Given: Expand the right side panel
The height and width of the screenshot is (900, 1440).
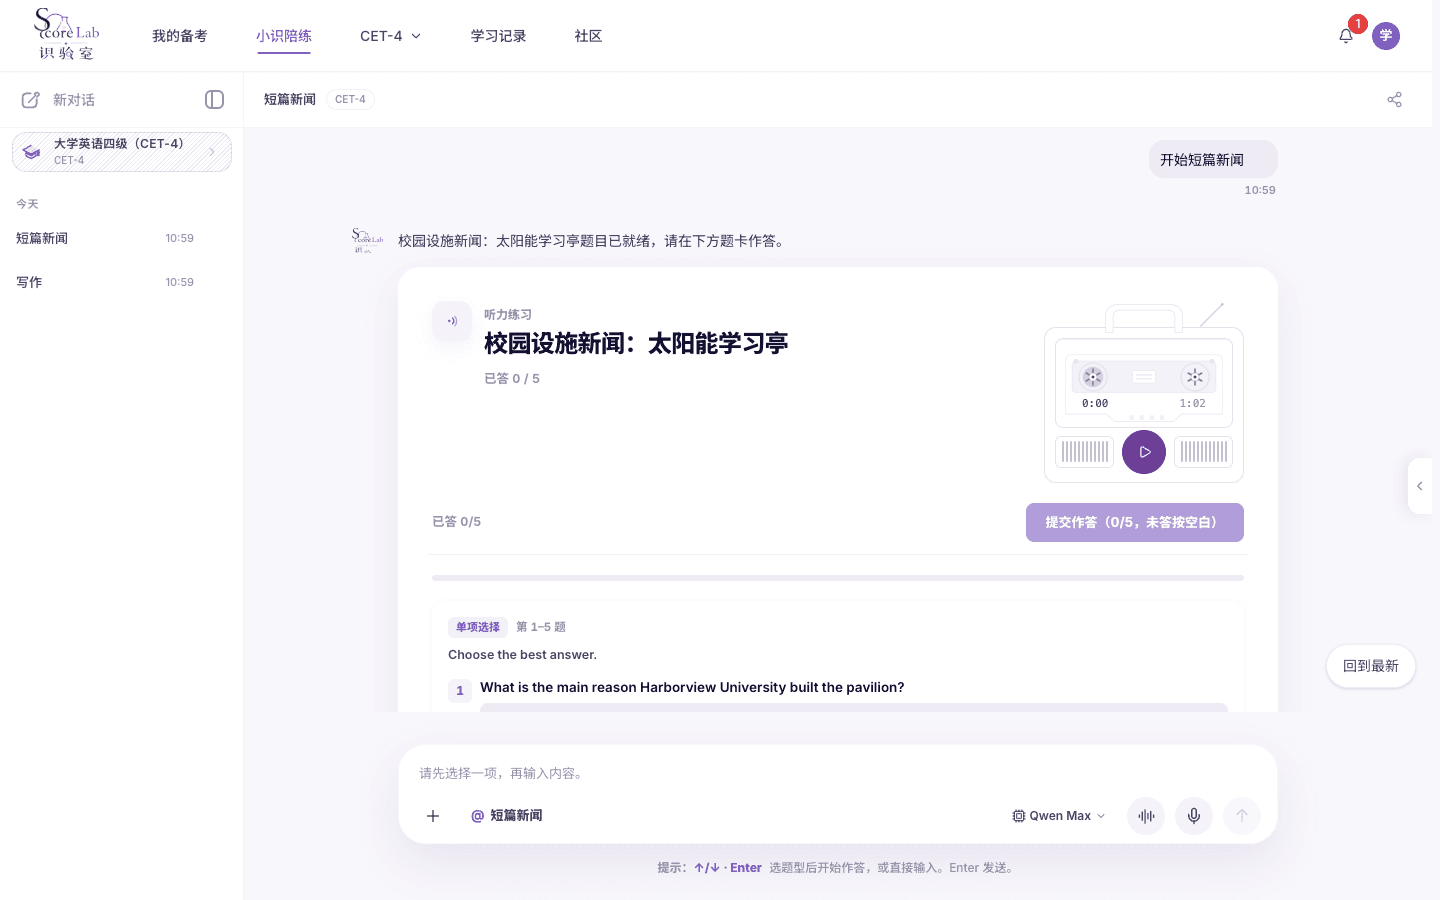Looking at the screenshot, I should pyautogui.click(x=1420, y=486).
